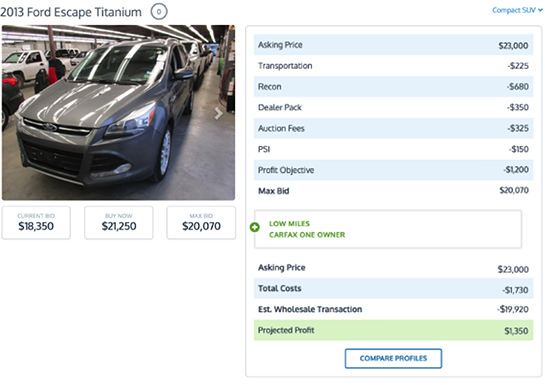
Task: Click the PSI cost row
Action: pos(393,149)
